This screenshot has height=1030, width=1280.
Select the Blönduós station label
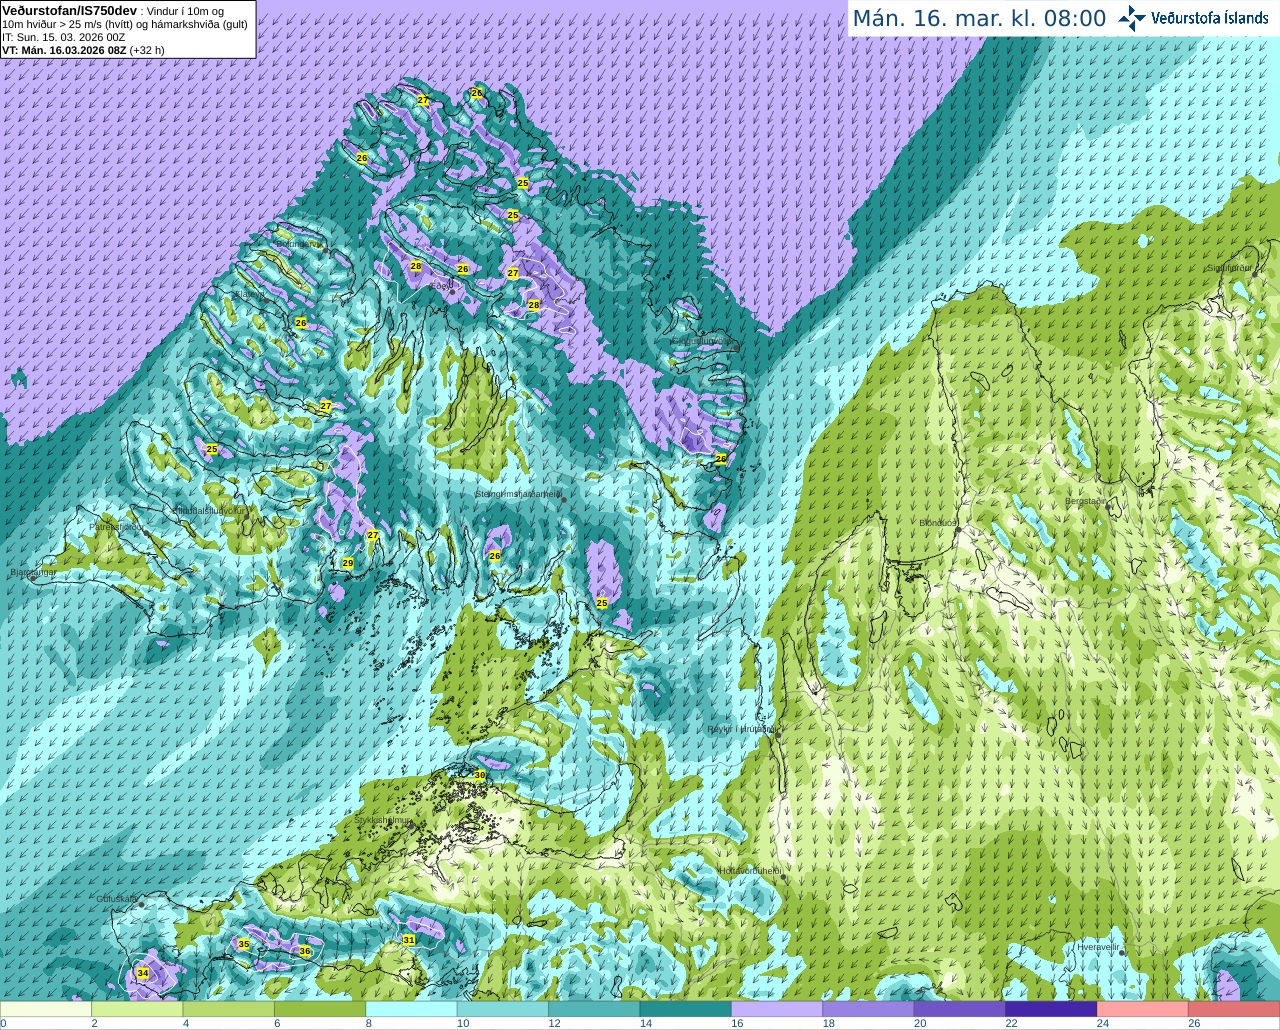[x=938, y=523]
